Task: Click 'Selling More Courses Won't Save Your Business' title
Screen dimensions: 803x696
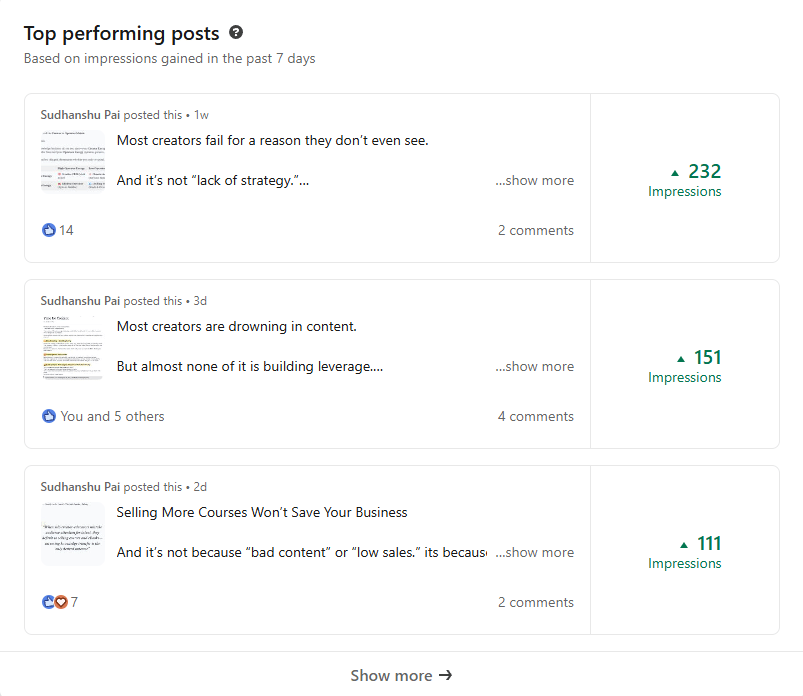Action: pyautogui.click(x=262, y=512)
